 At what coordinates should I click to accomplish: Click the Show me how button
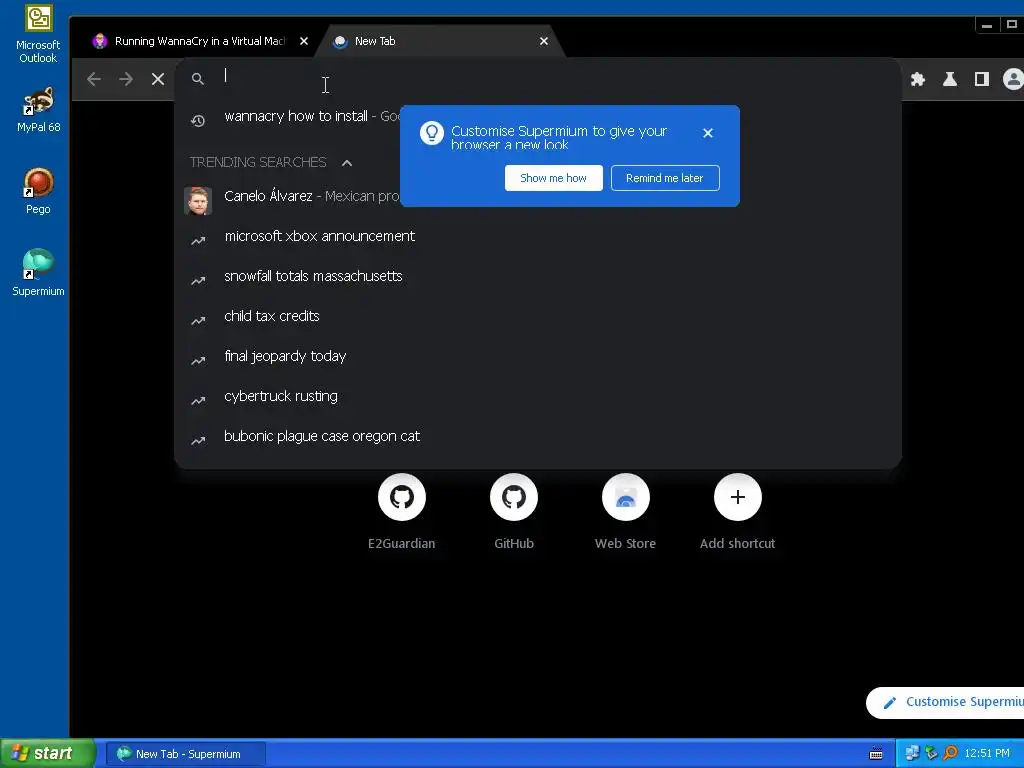(x=553, y=178)
